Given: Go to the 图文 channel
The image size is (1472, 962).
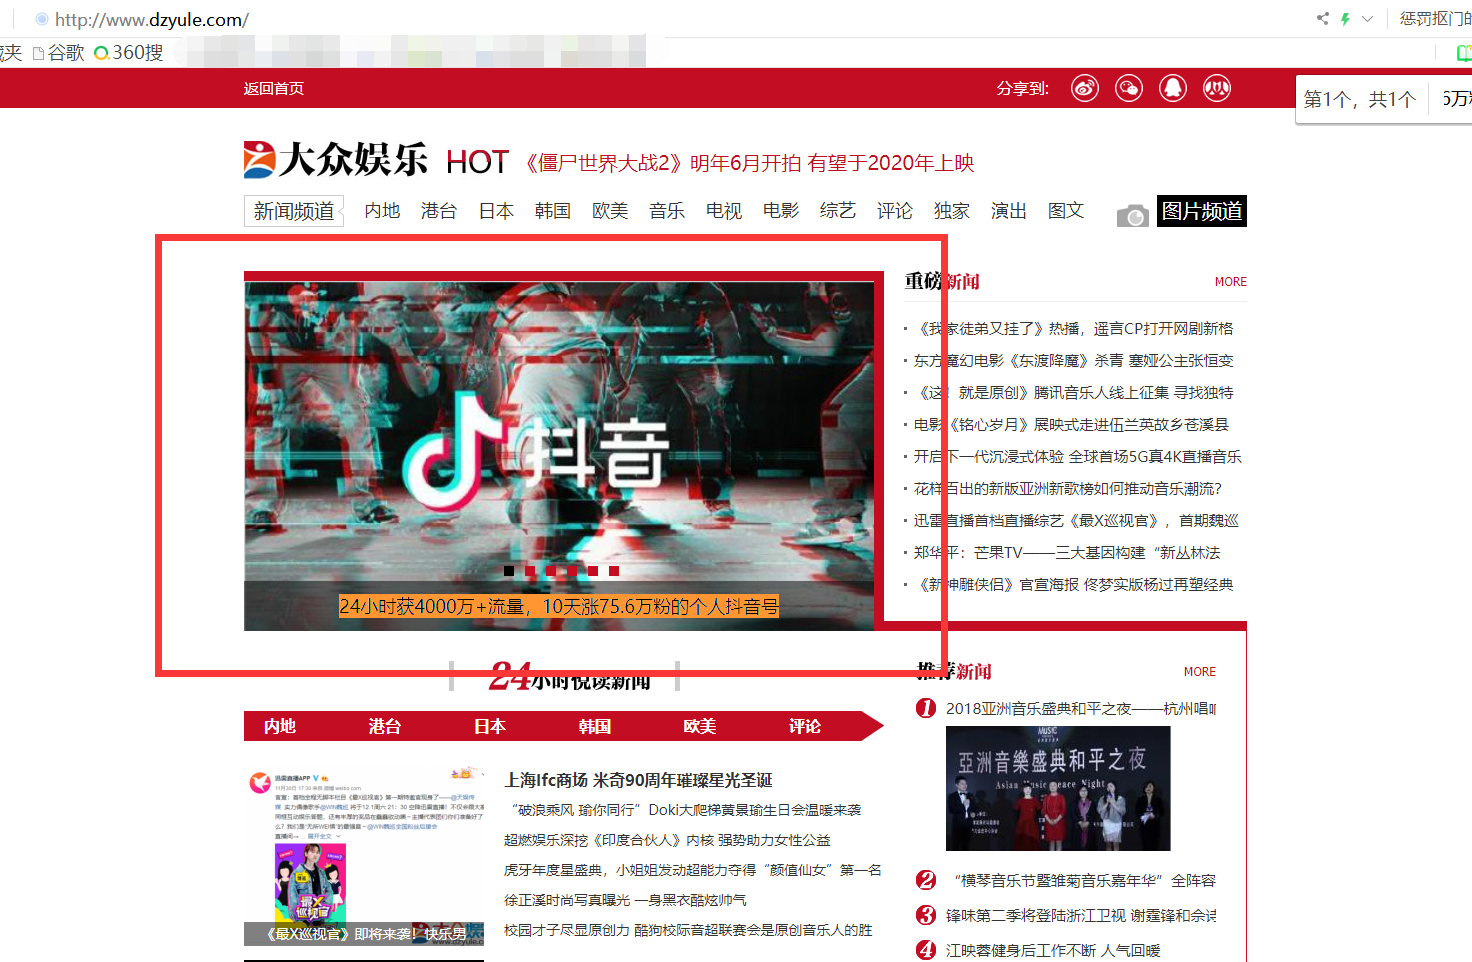Looking at the screenshot, I should click(x=1066, y=211).
